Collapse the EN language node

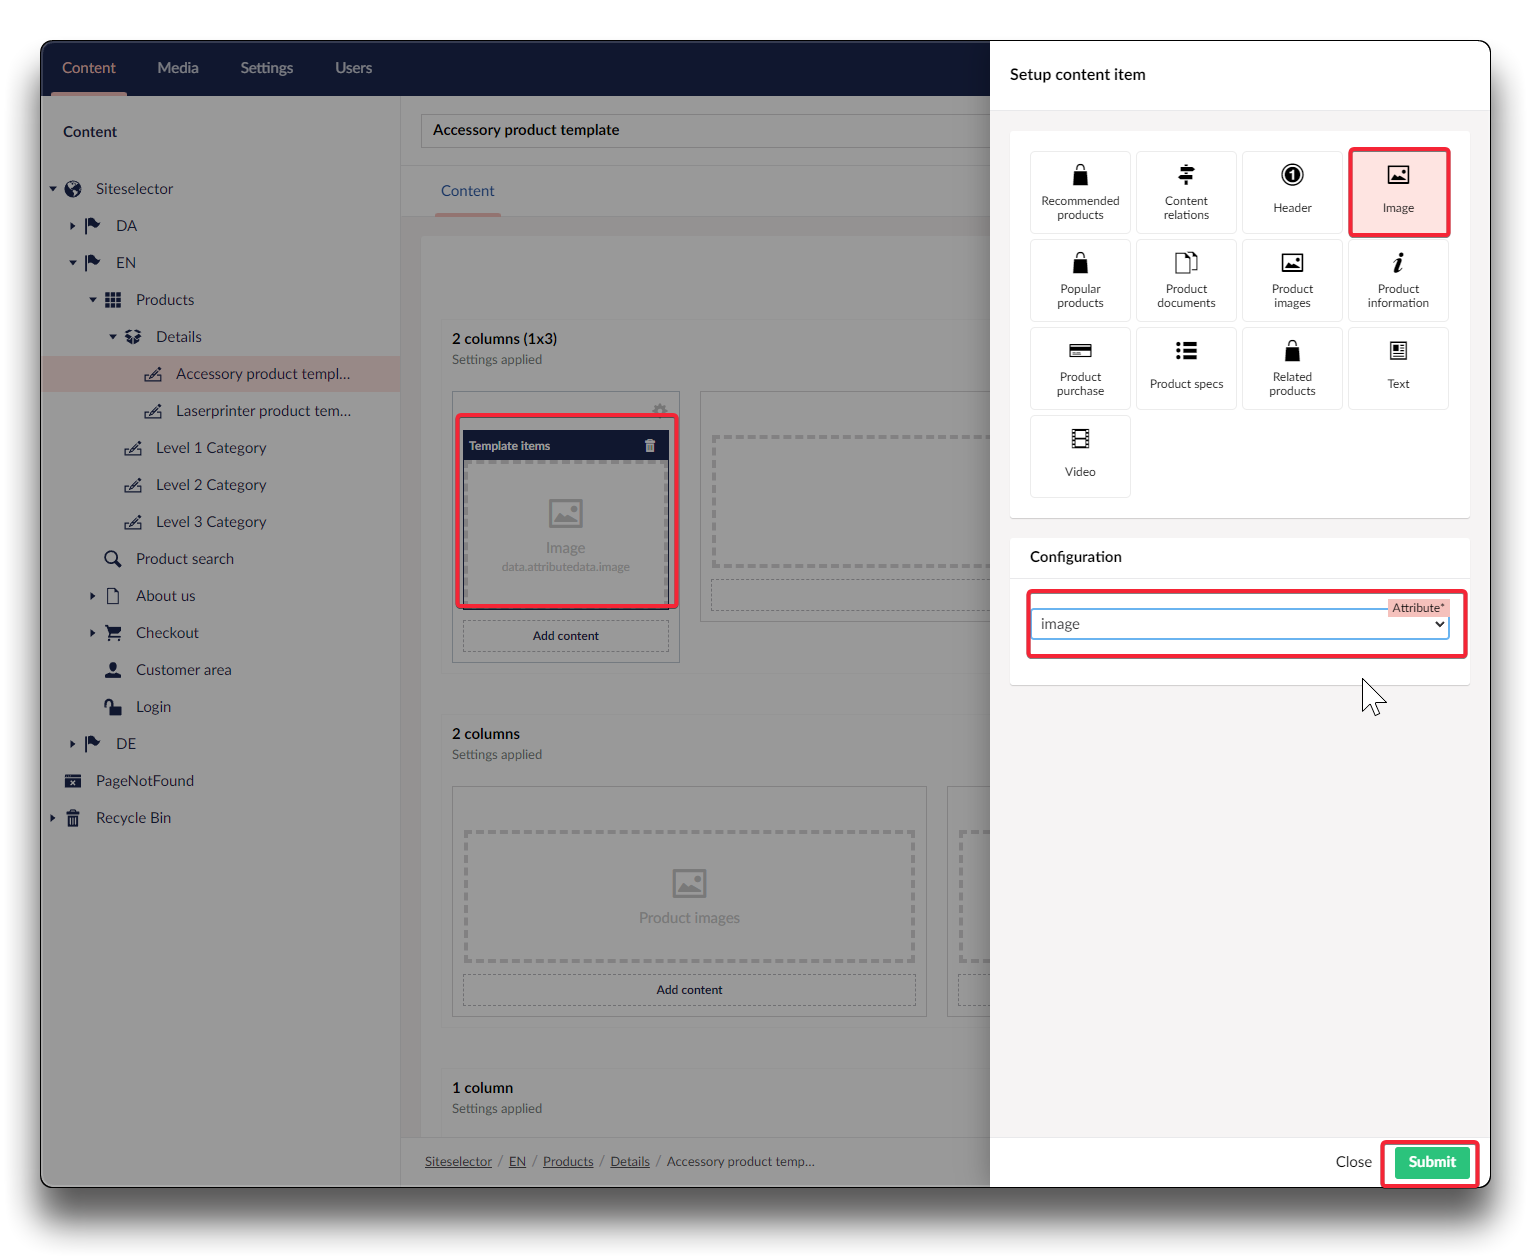73,263
